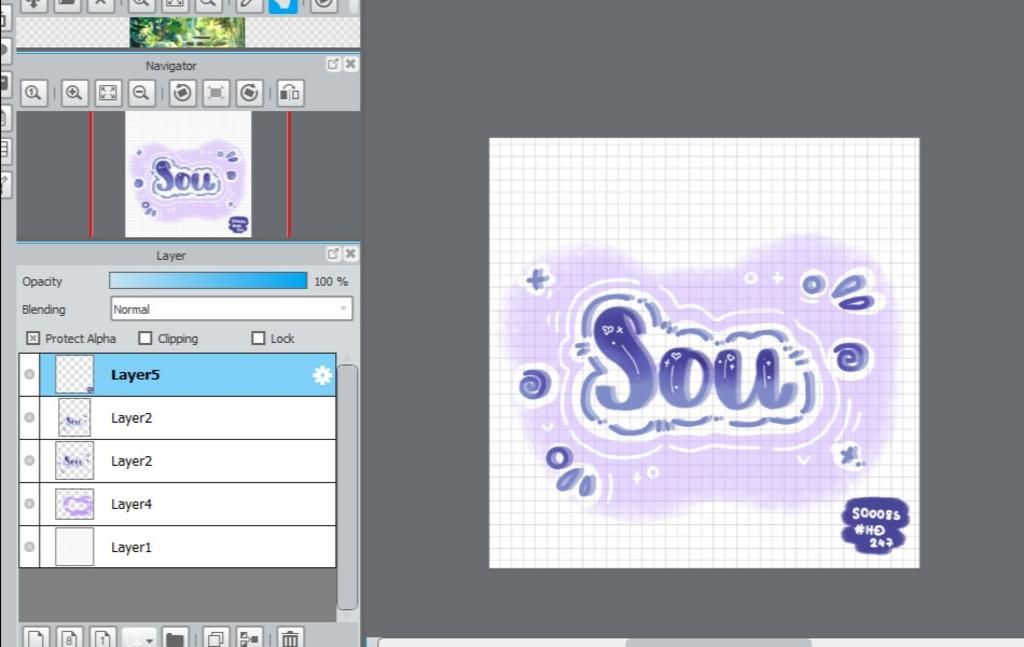
Task: Open Layer5 settings gear
Action: [x=322, y=375]
